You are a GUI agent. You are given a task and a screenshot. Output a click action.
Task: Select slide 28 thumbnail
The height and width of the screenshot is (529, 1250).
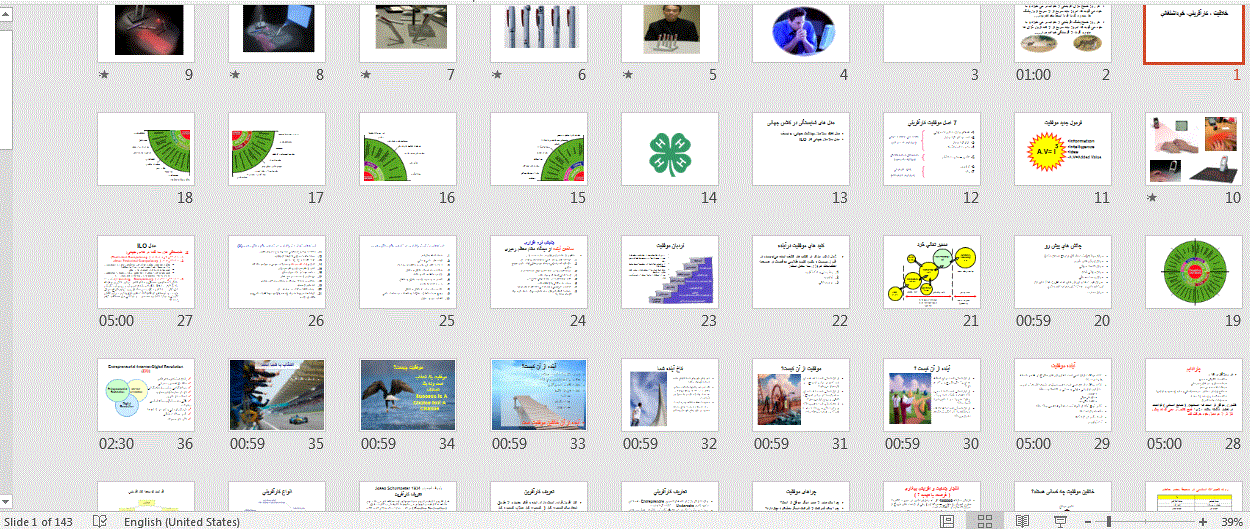coord(1194,395)
